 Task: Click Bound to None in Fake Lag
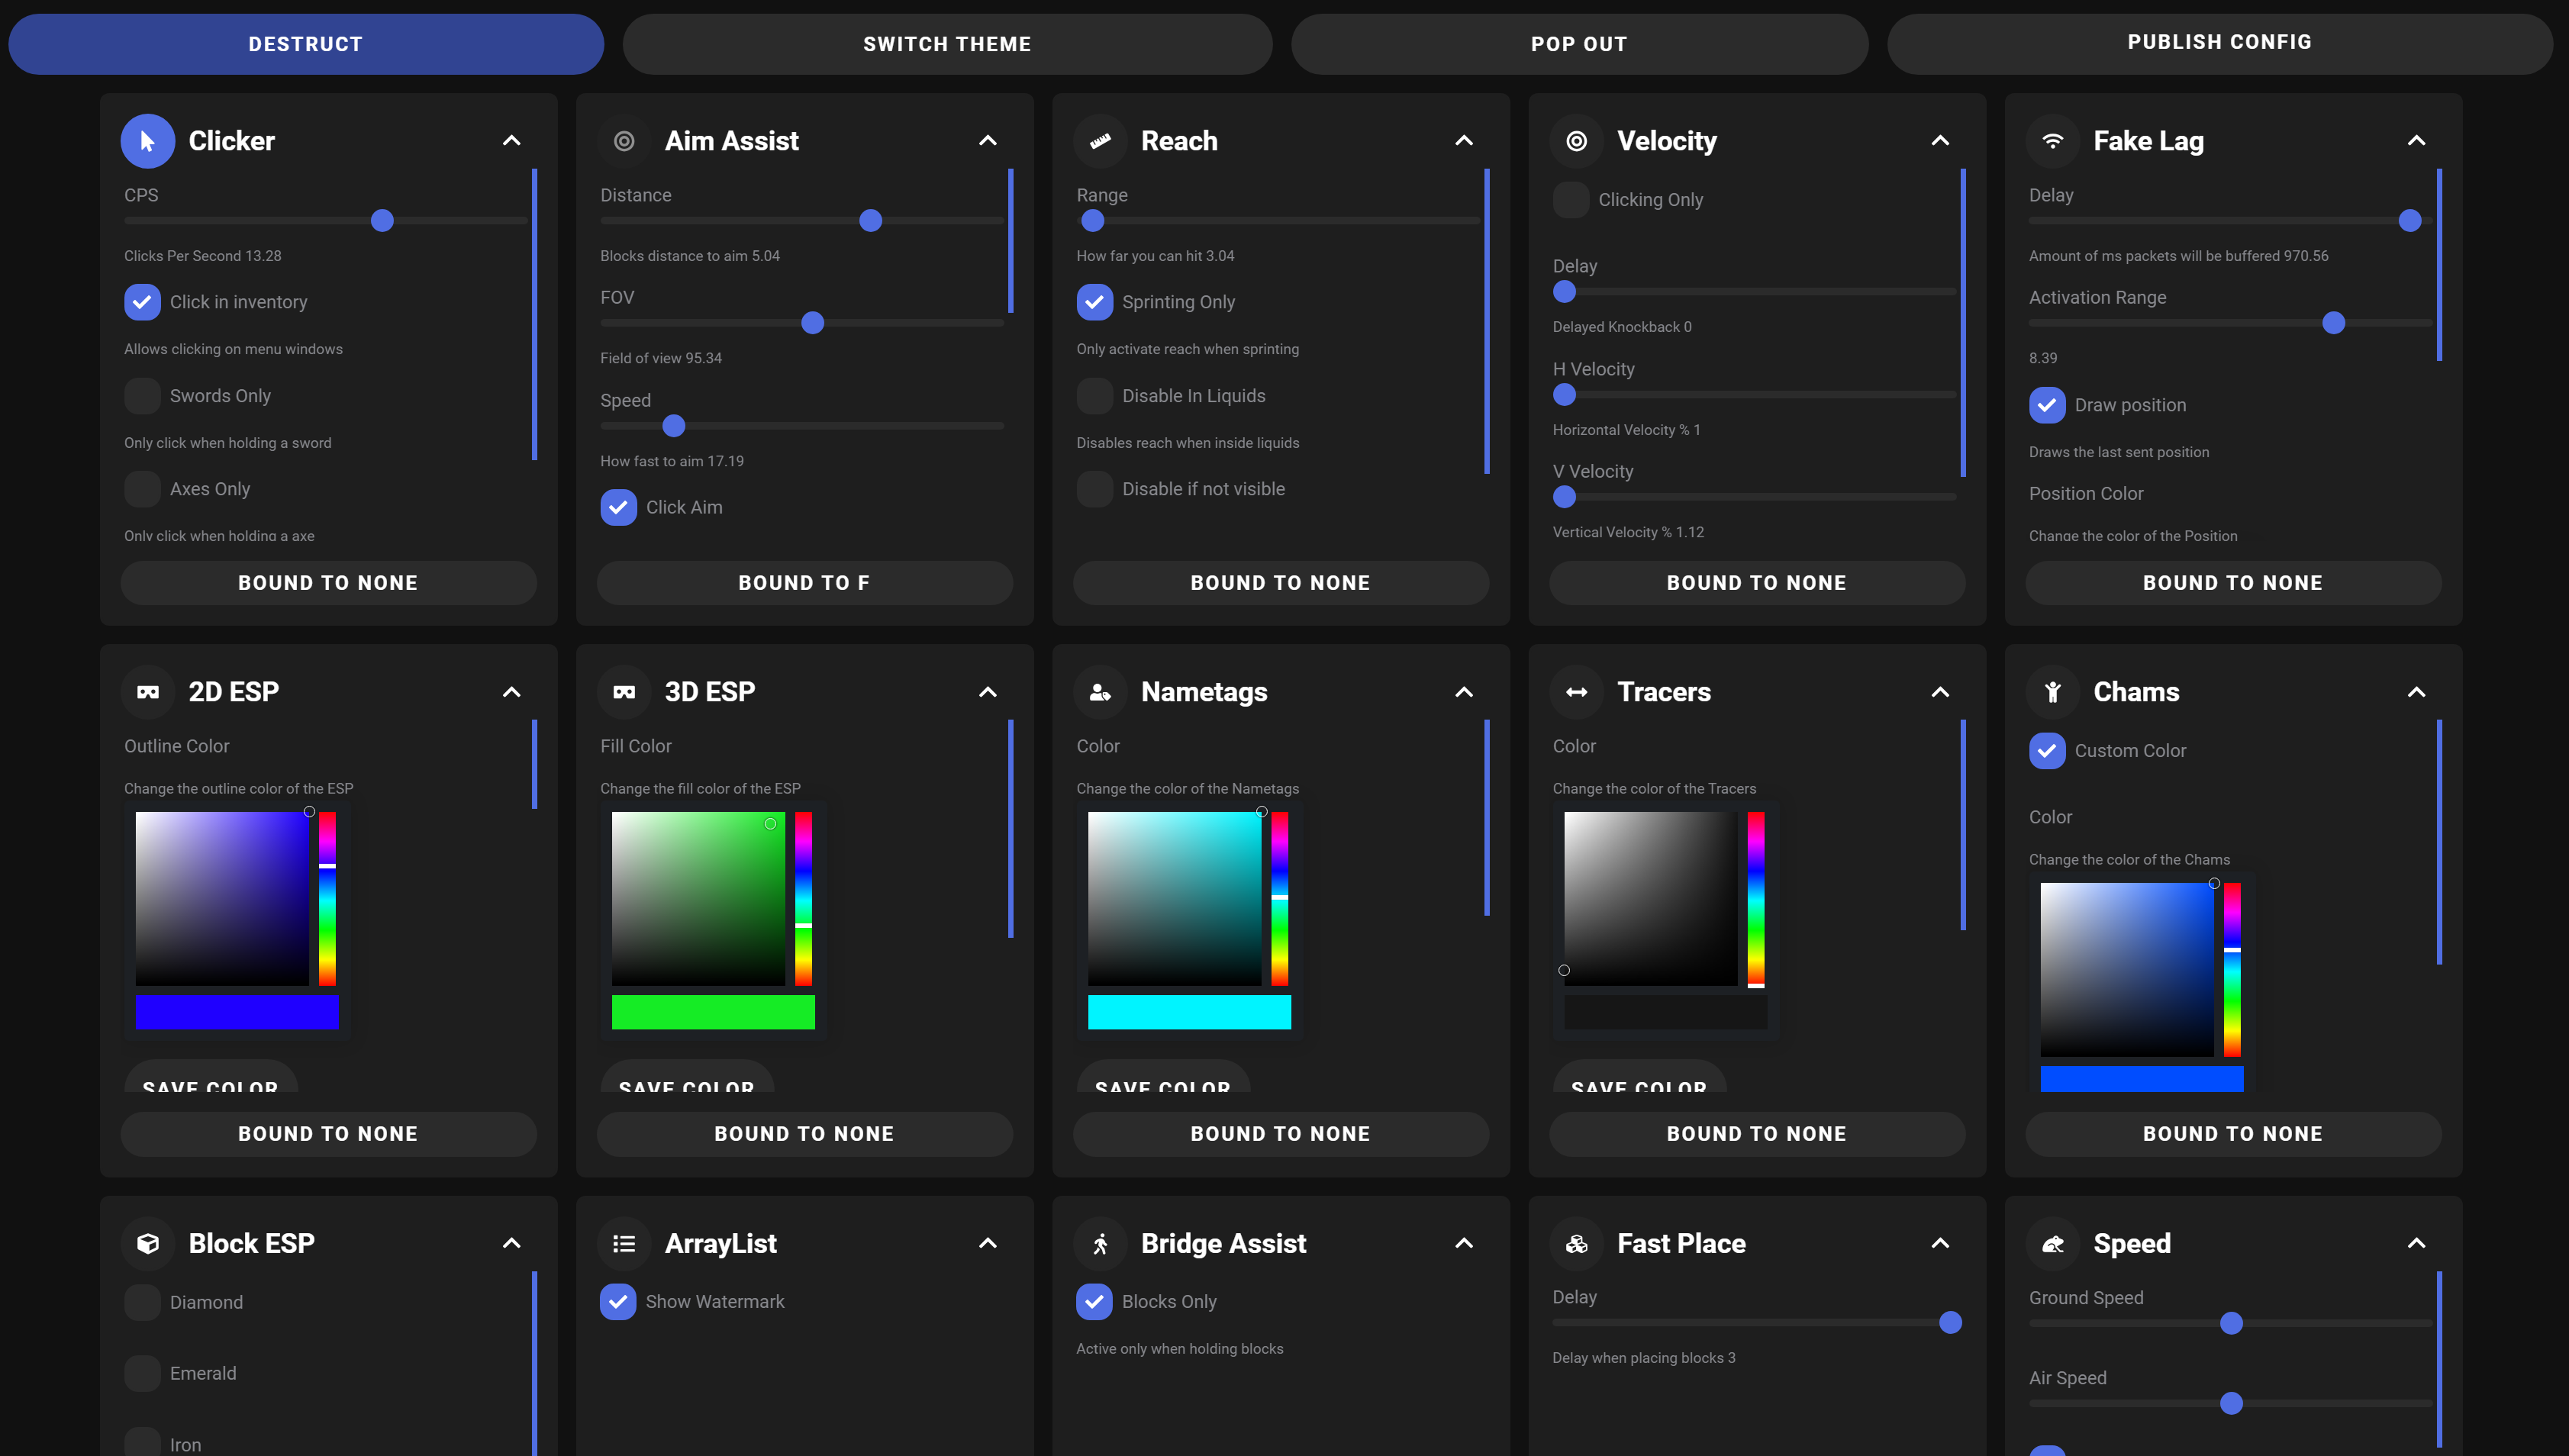point(2232,581)
